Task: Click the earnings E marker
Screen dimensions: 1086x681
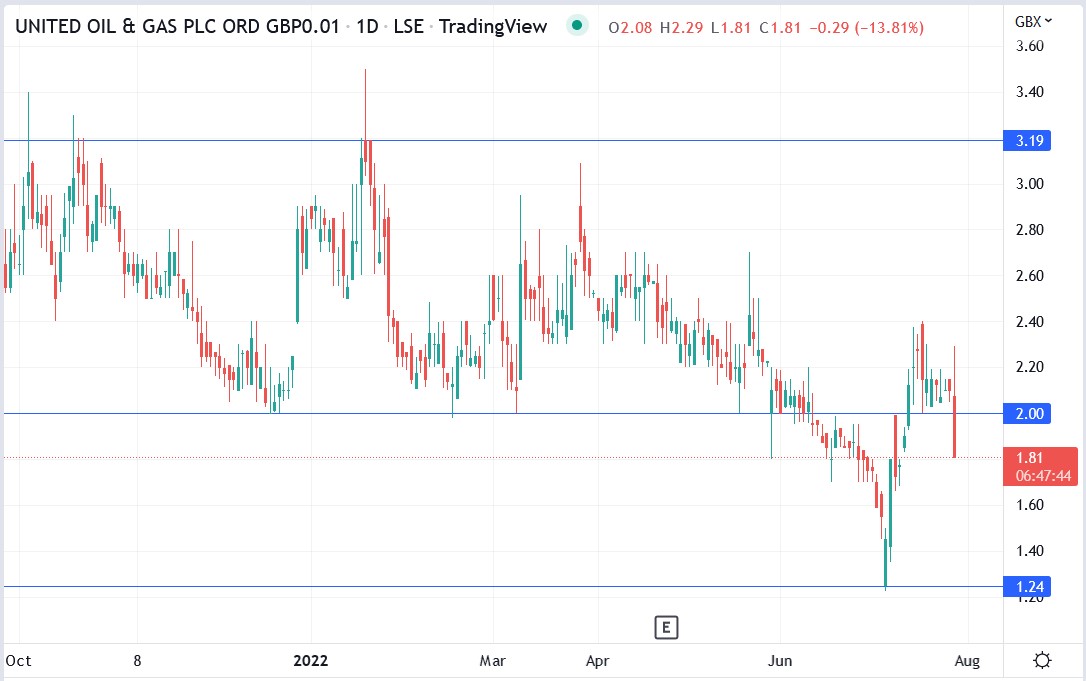Action: [666, 628]
